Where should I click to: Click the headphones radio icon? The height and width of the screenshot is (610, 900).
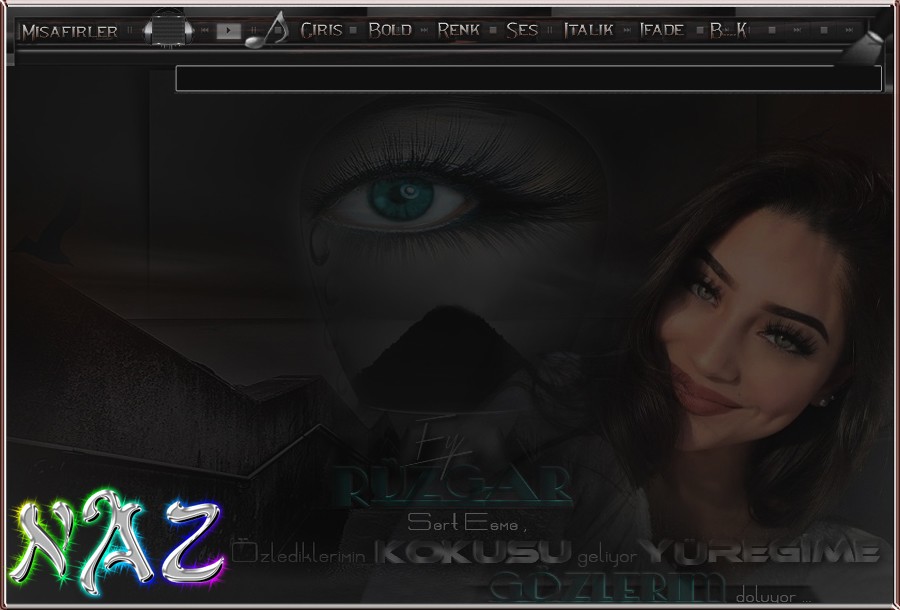tap(168, 30)
